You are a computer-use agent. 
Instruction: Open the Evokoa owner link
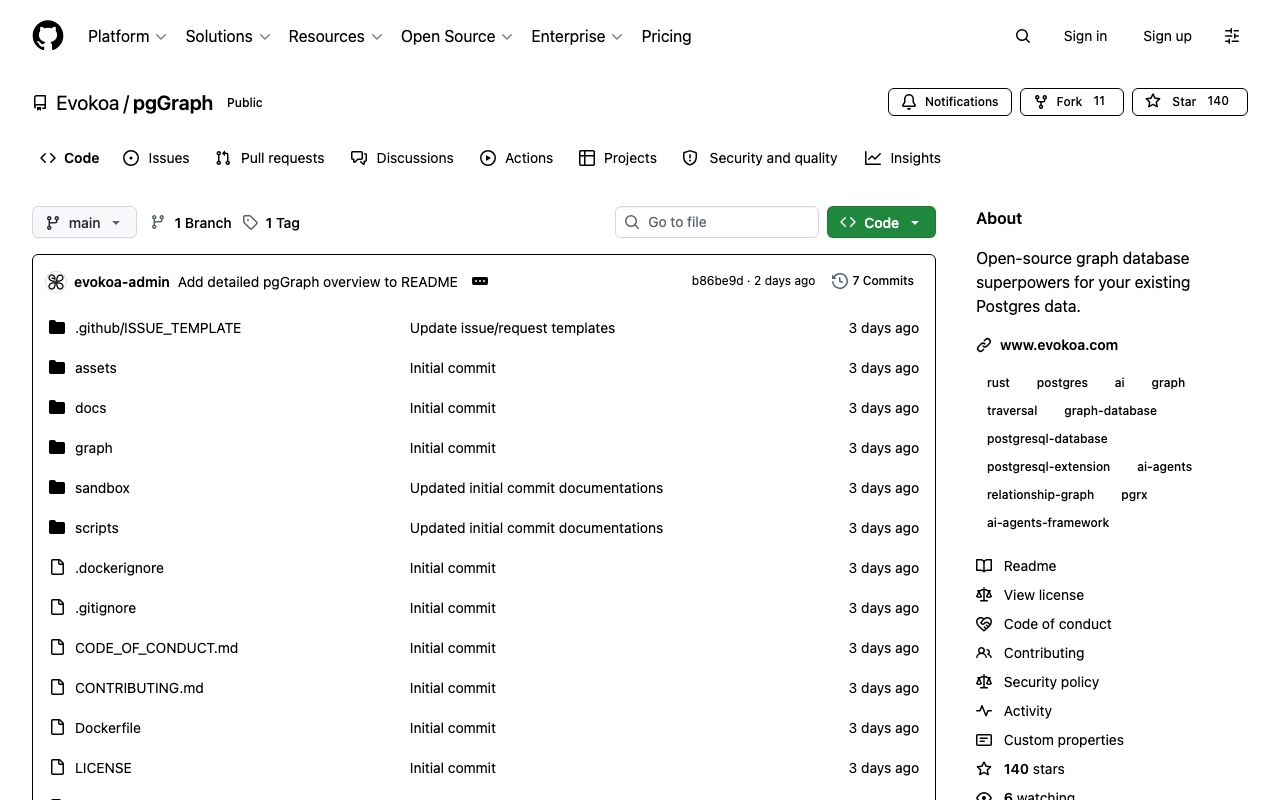pyautogui.click(x=87, y=103)
